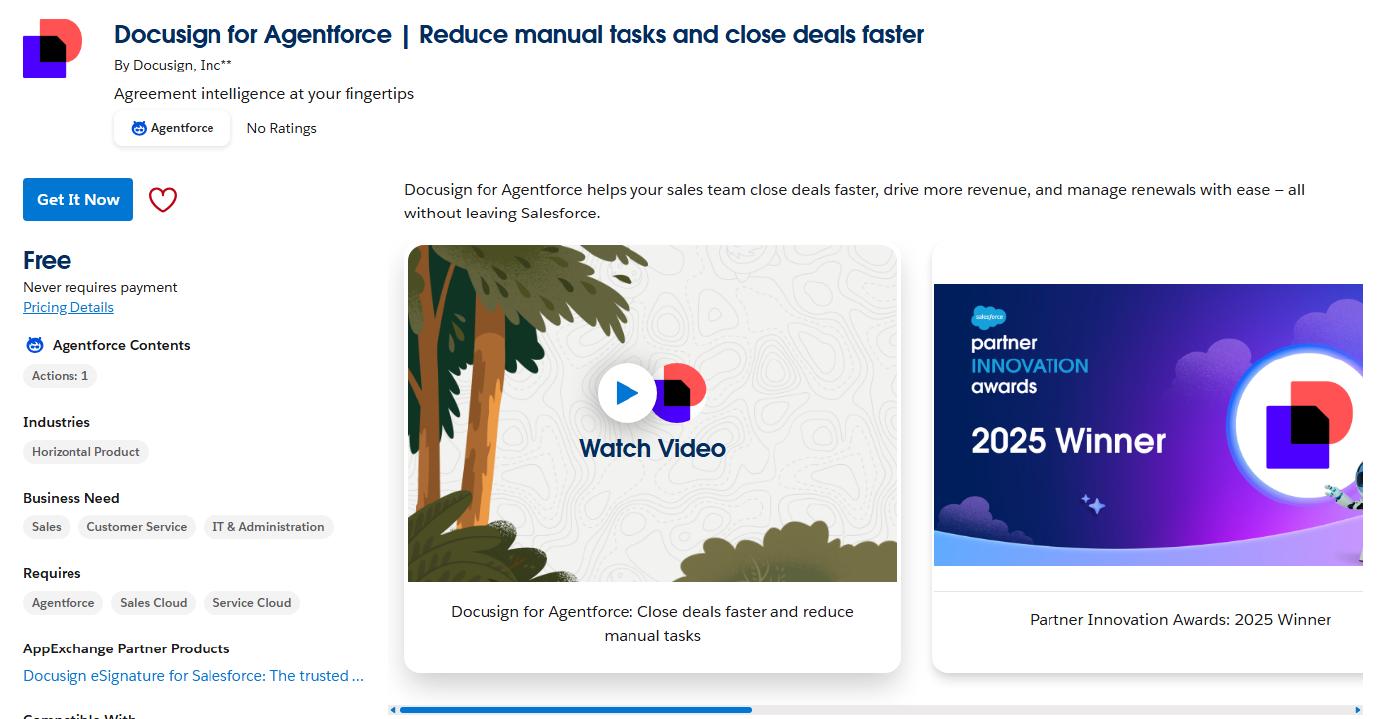Open Partner Innovation Awards 2025 Winner image
Viewport: 1399px width, 719px height.
pos(1148,425)
